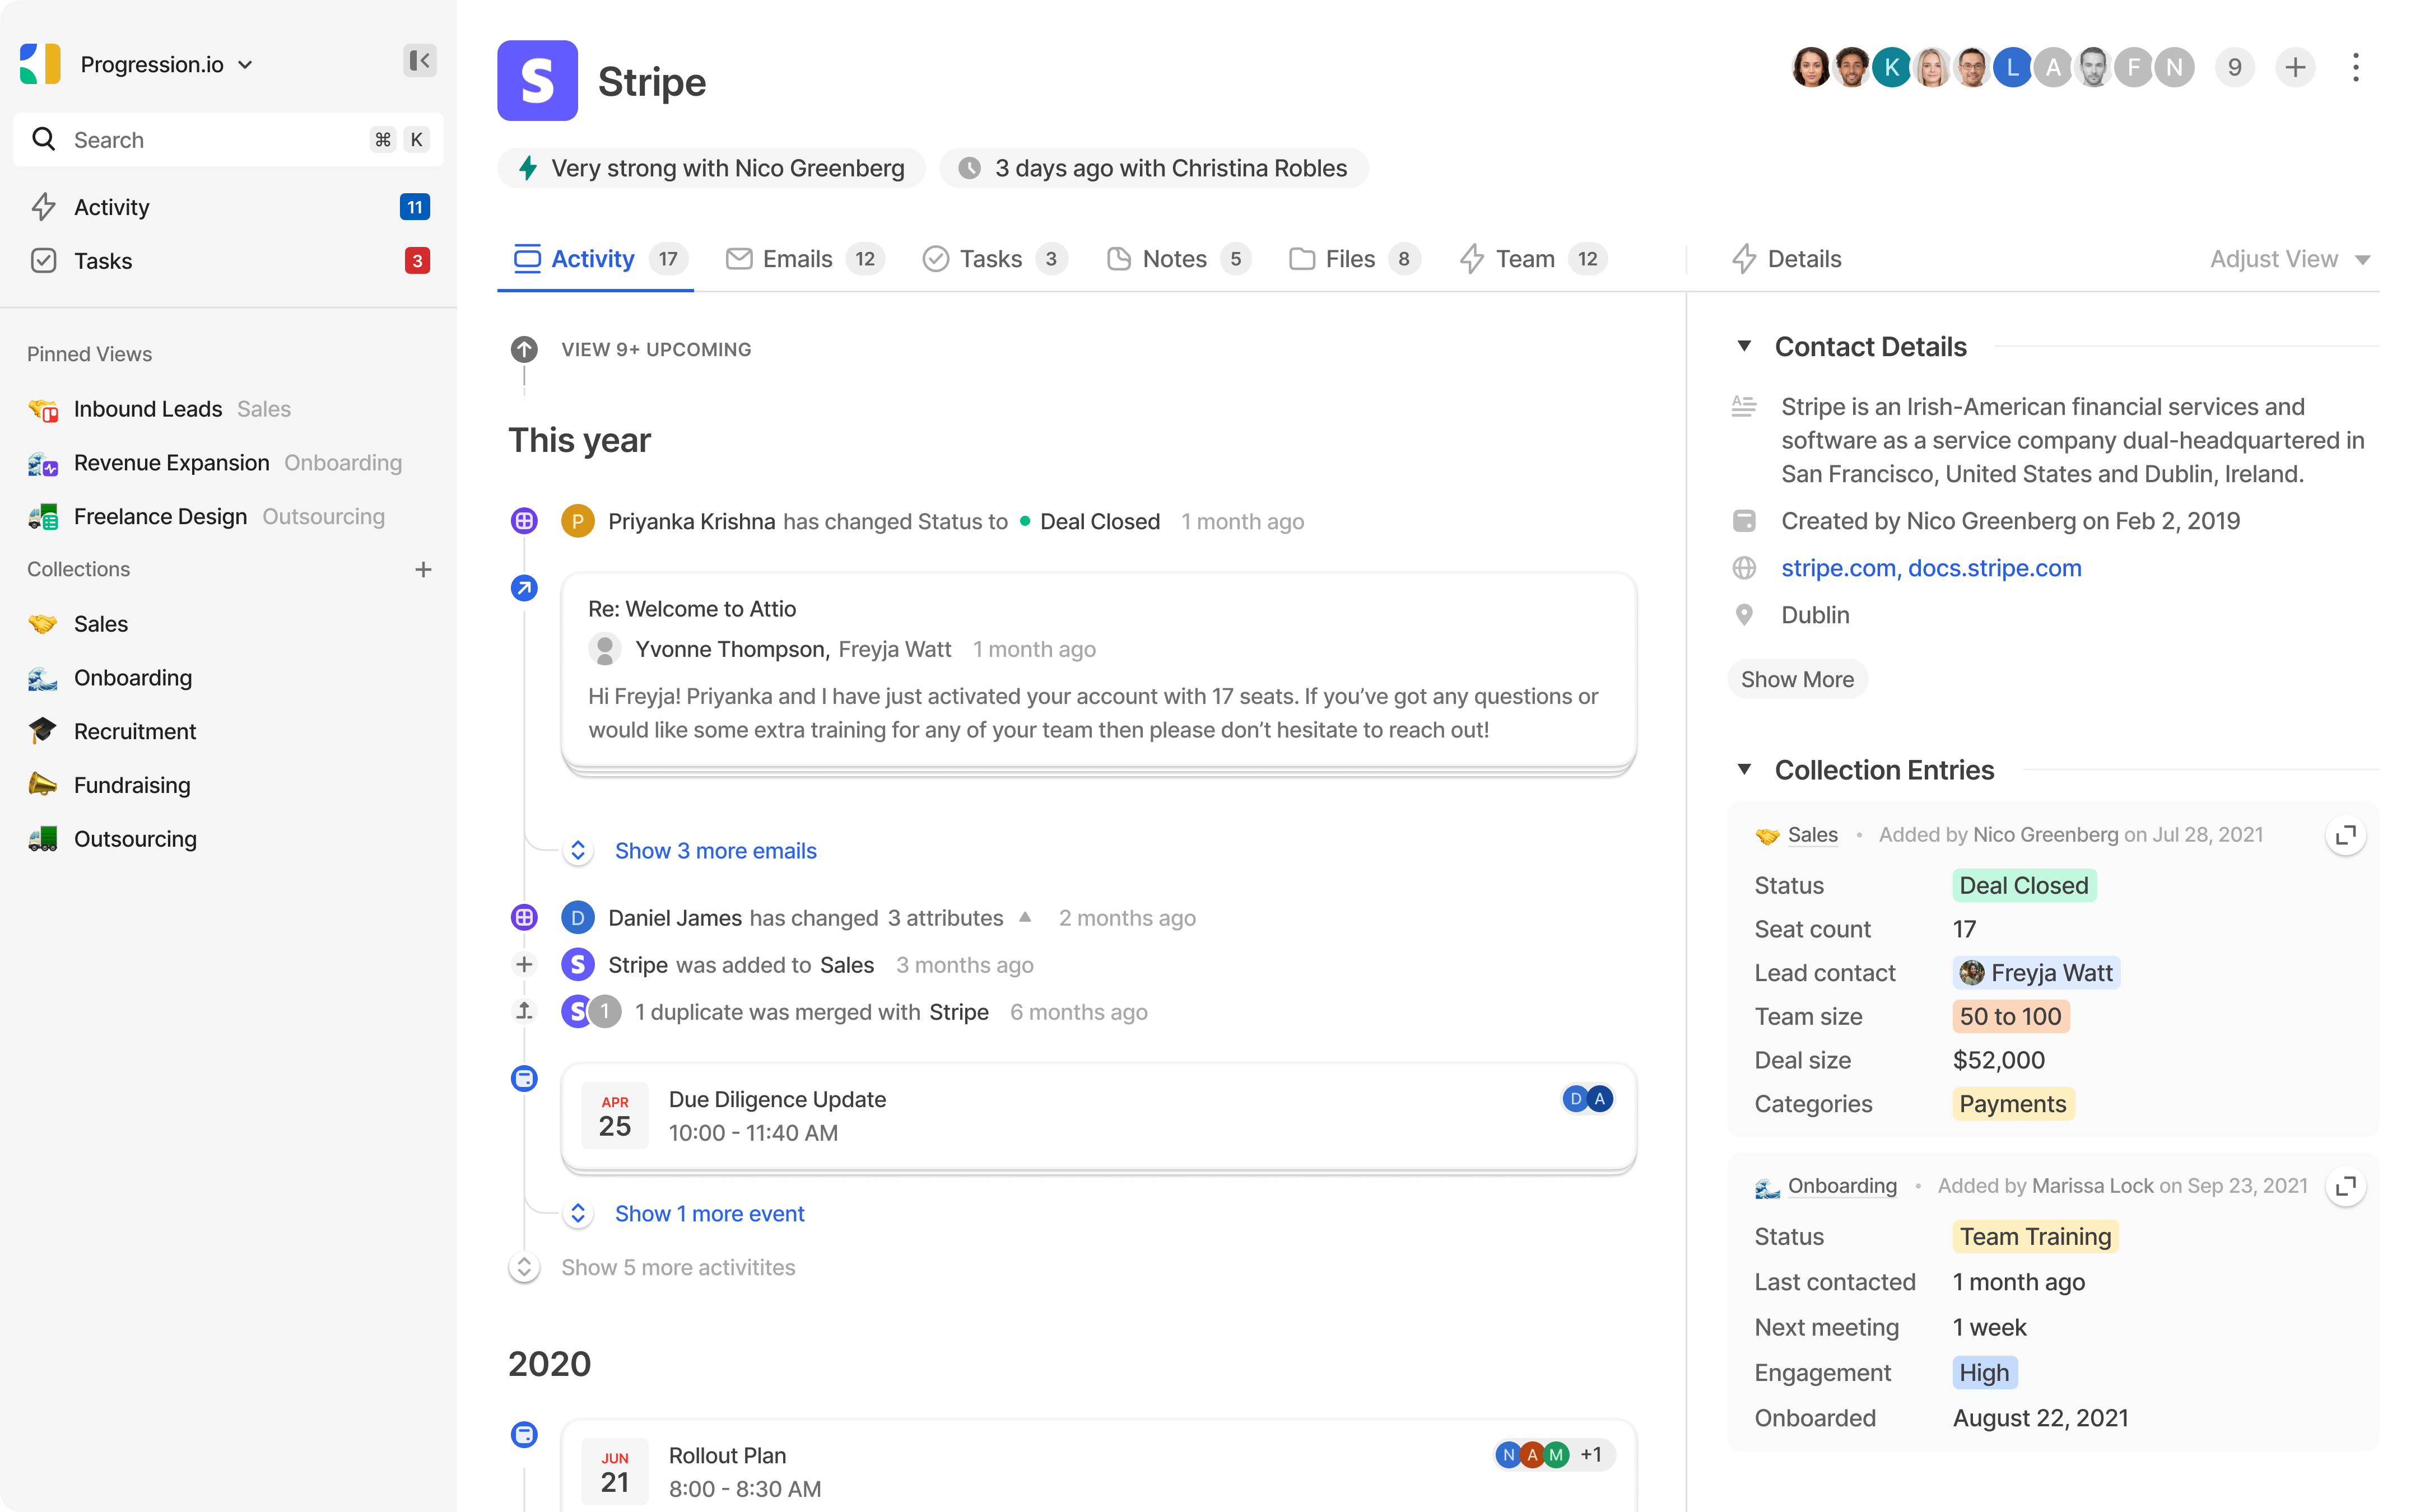Open Tasks in the left sidebar
The height and width of the screenshot is (1512, 2420).
point(103,261)
